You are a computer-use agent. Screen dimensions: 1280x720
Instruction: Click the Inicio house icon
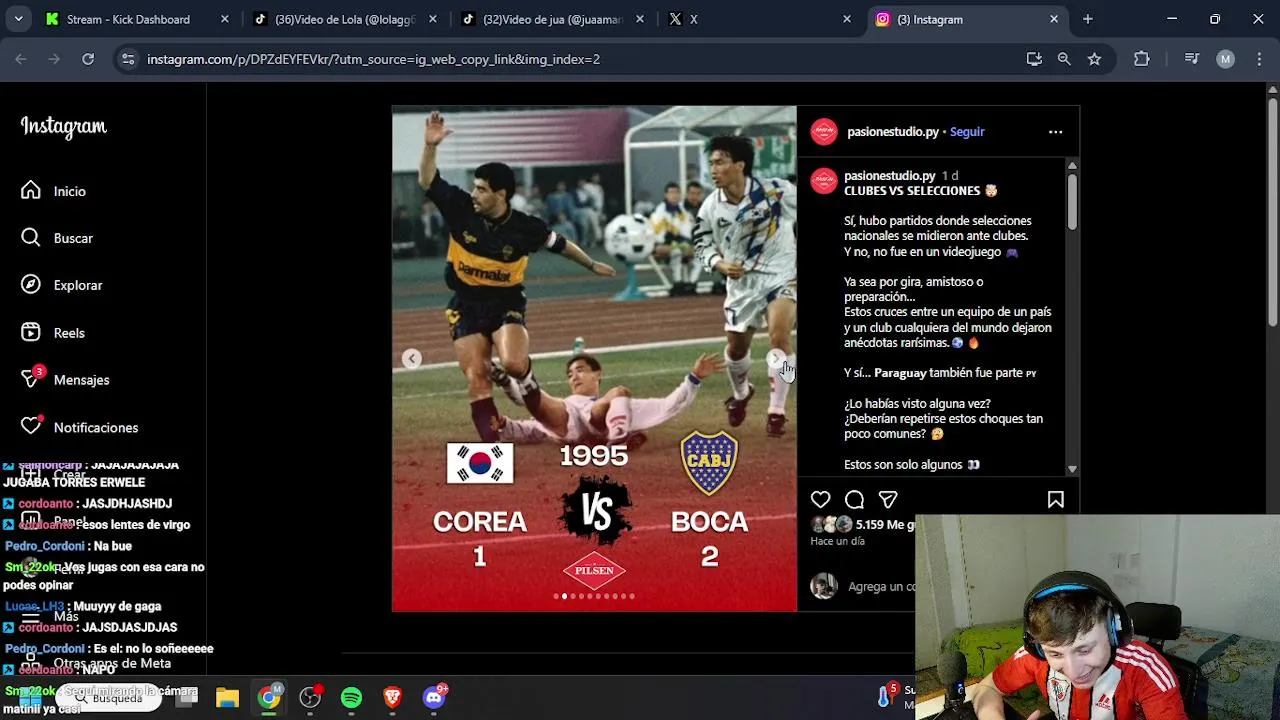(x=31, y=190)
